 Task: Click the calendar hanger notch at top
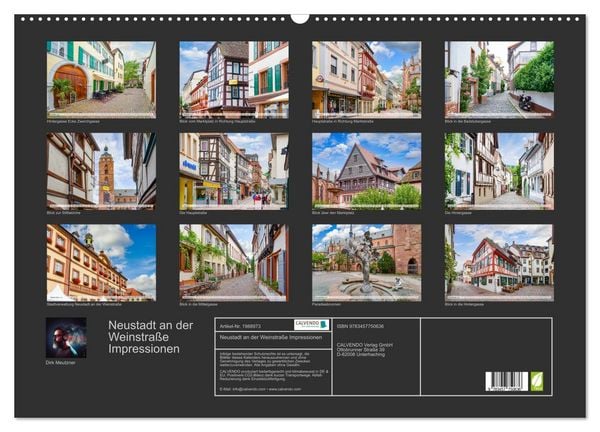(x=300, y=18)
